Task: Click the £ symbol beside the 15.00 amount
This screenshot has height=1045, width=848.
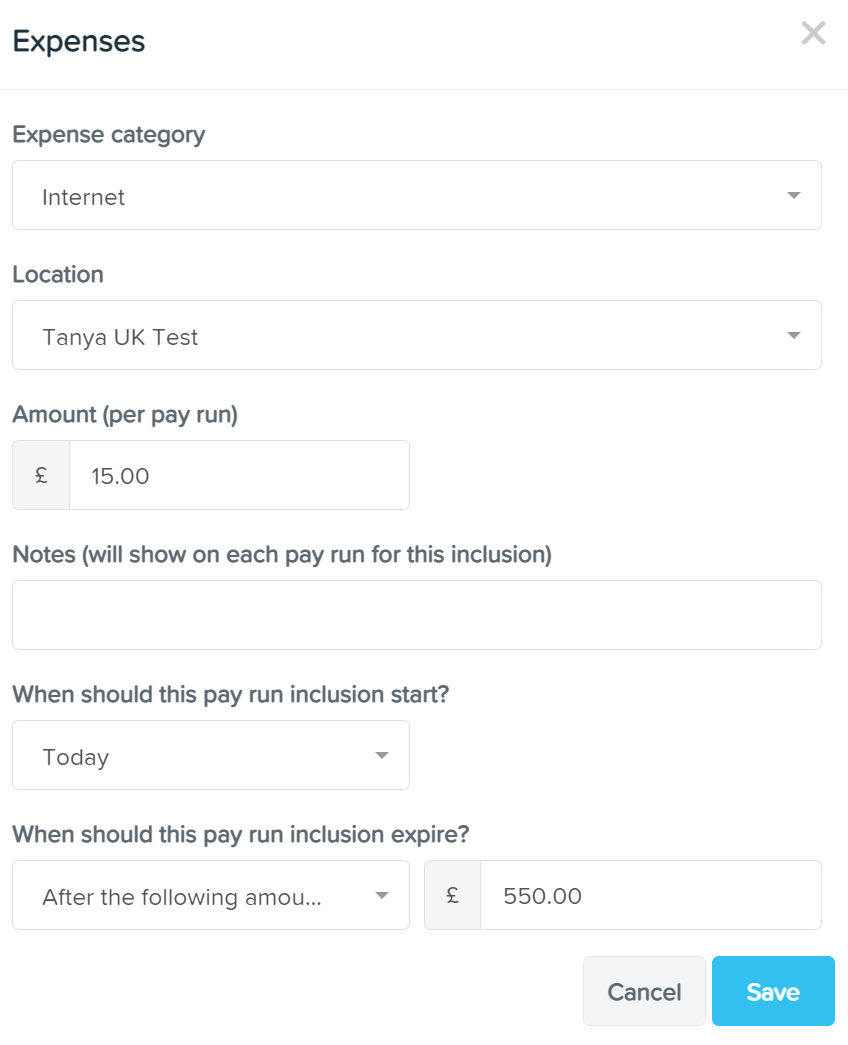Action: click(x=41, y=475)
